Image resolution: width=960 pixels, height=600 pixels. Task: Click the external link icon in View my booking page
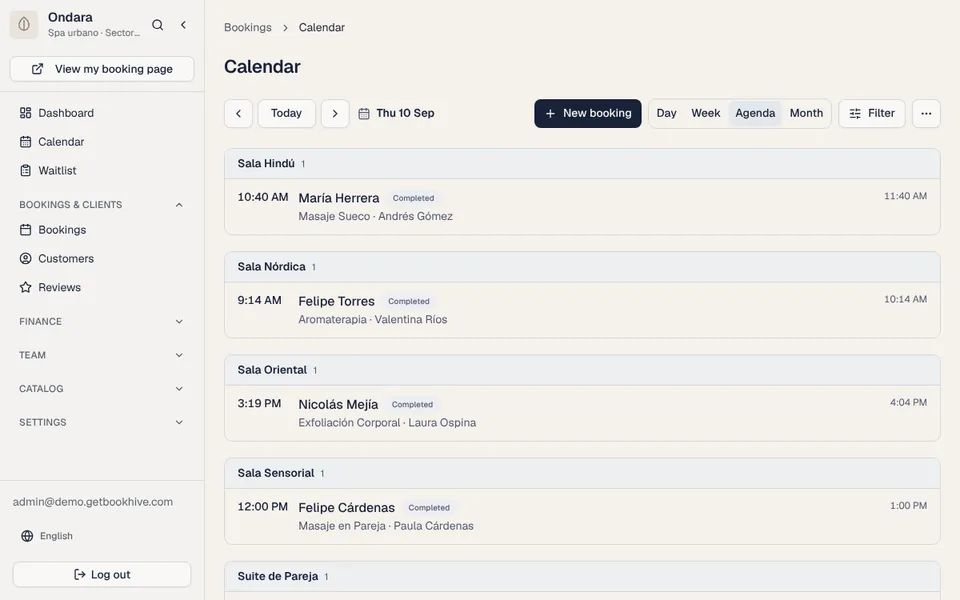(x=37, y=69)
